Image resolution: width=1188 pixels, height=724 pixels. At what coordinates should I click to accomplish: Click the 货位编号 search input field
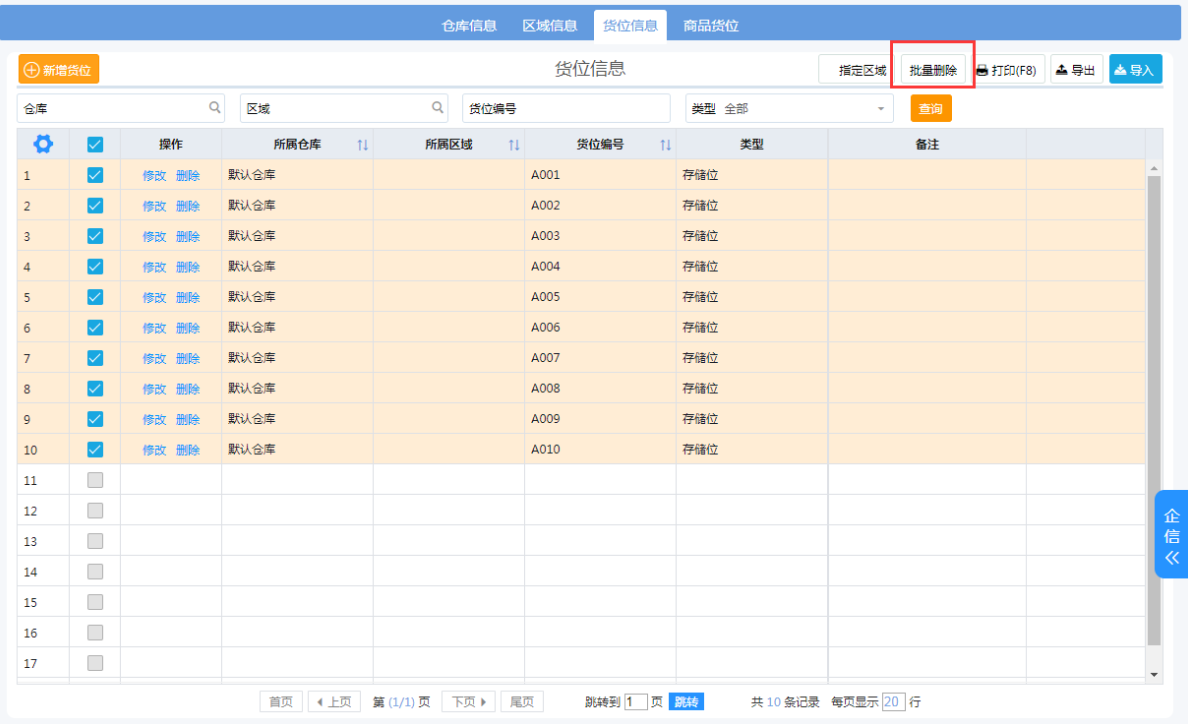(x=566, y=108)
